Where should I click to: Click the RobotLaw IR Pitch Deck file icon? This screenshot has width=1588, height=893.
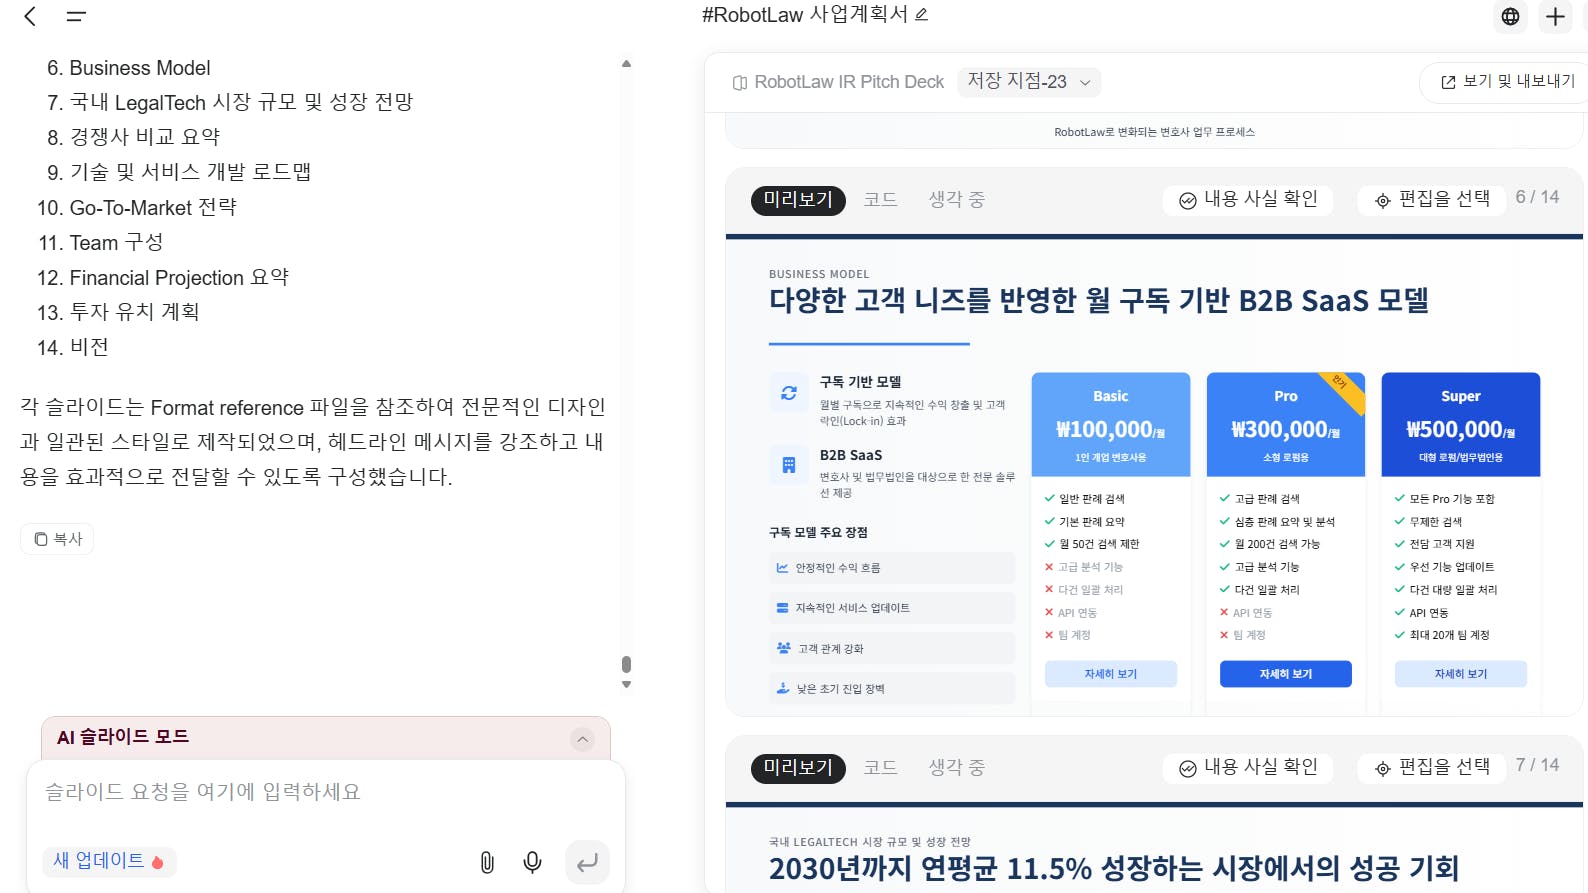coord(740,83)
